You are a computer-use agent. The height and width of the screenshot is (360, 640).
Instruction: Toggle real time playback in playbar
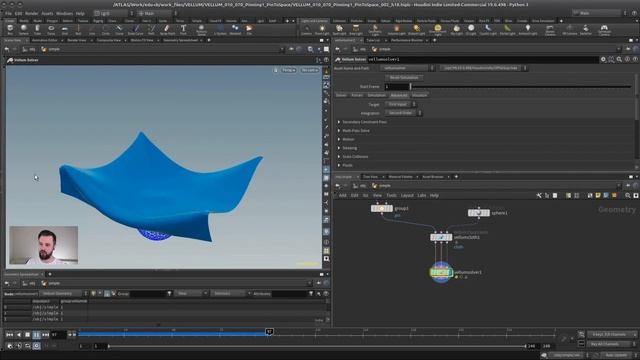pyautogui.click(x=36, y=346)
